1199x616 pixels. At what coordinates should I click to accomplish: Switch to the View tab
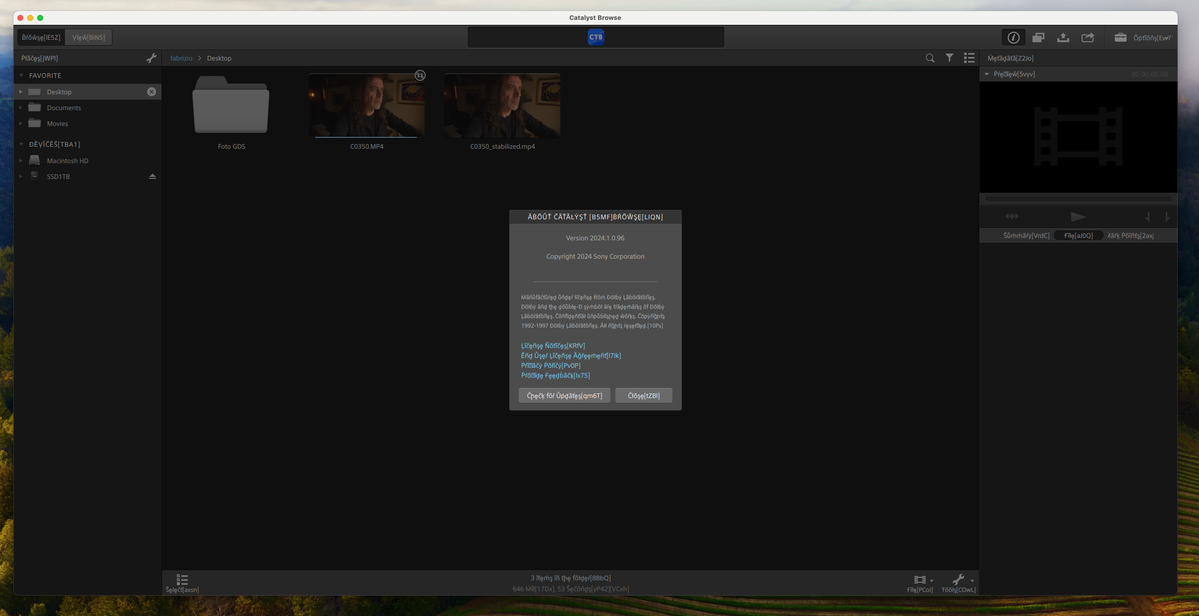coord(88,37)
